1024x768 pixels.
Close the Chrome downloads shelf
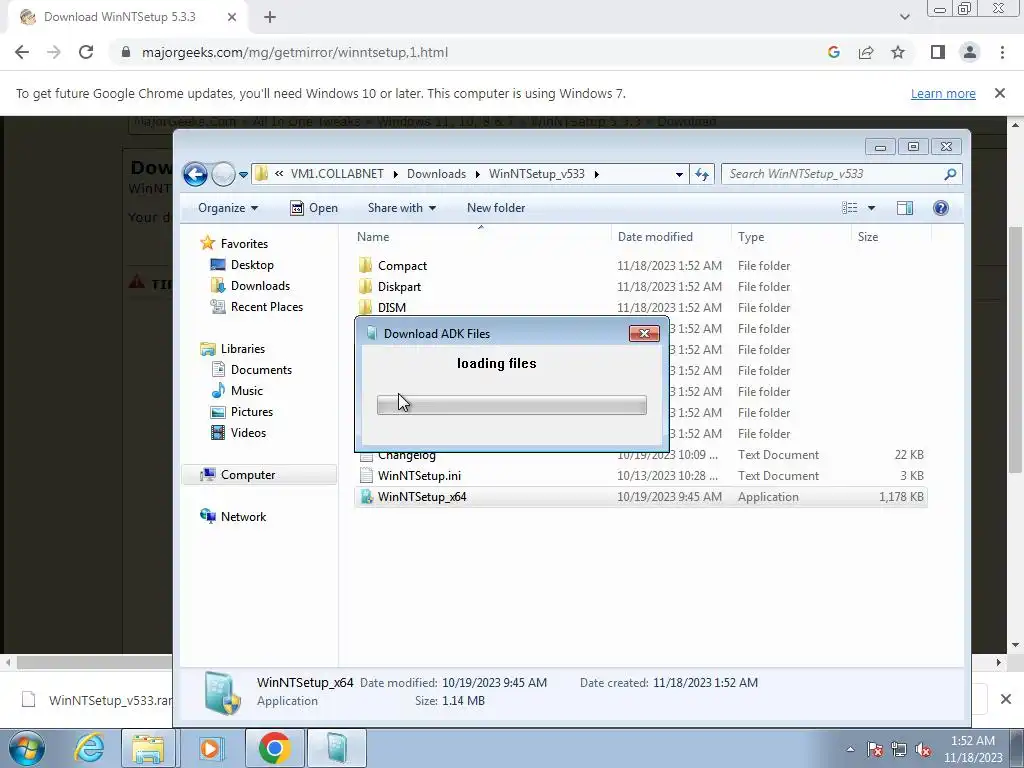1006,699
